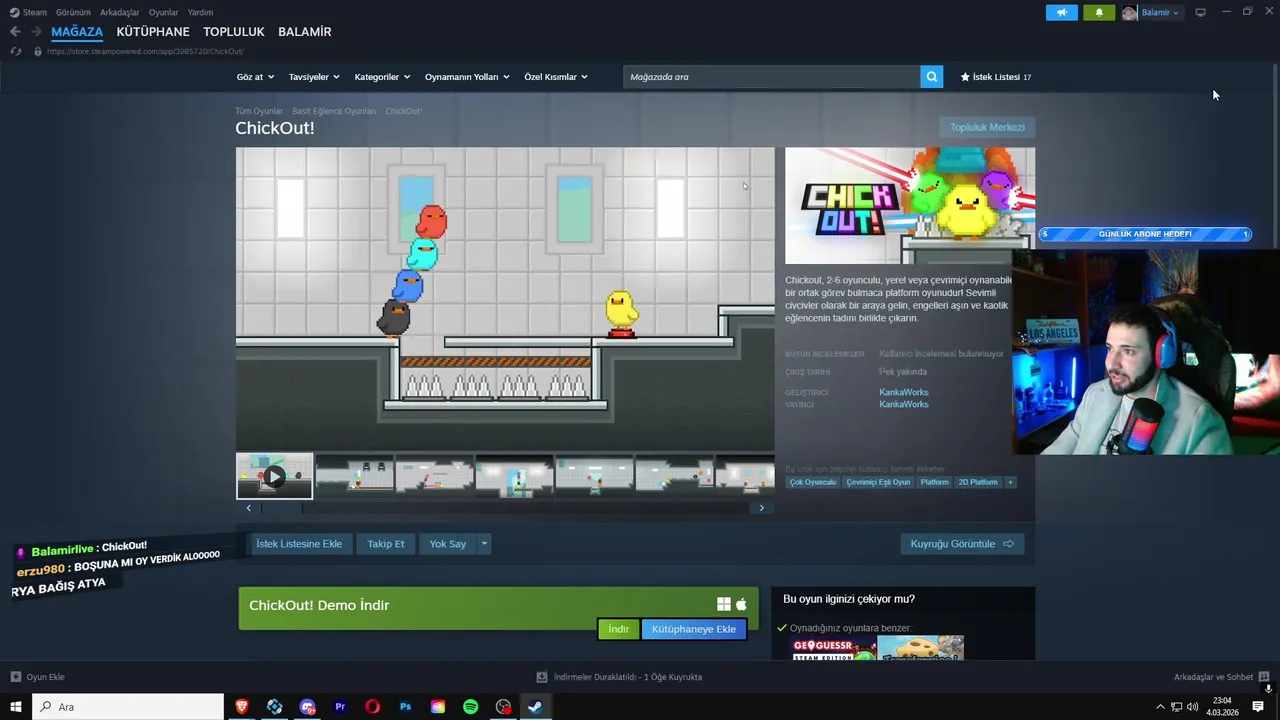
Task: Click the Windows platform icon on demo banner
Action: tap(724, 604)
